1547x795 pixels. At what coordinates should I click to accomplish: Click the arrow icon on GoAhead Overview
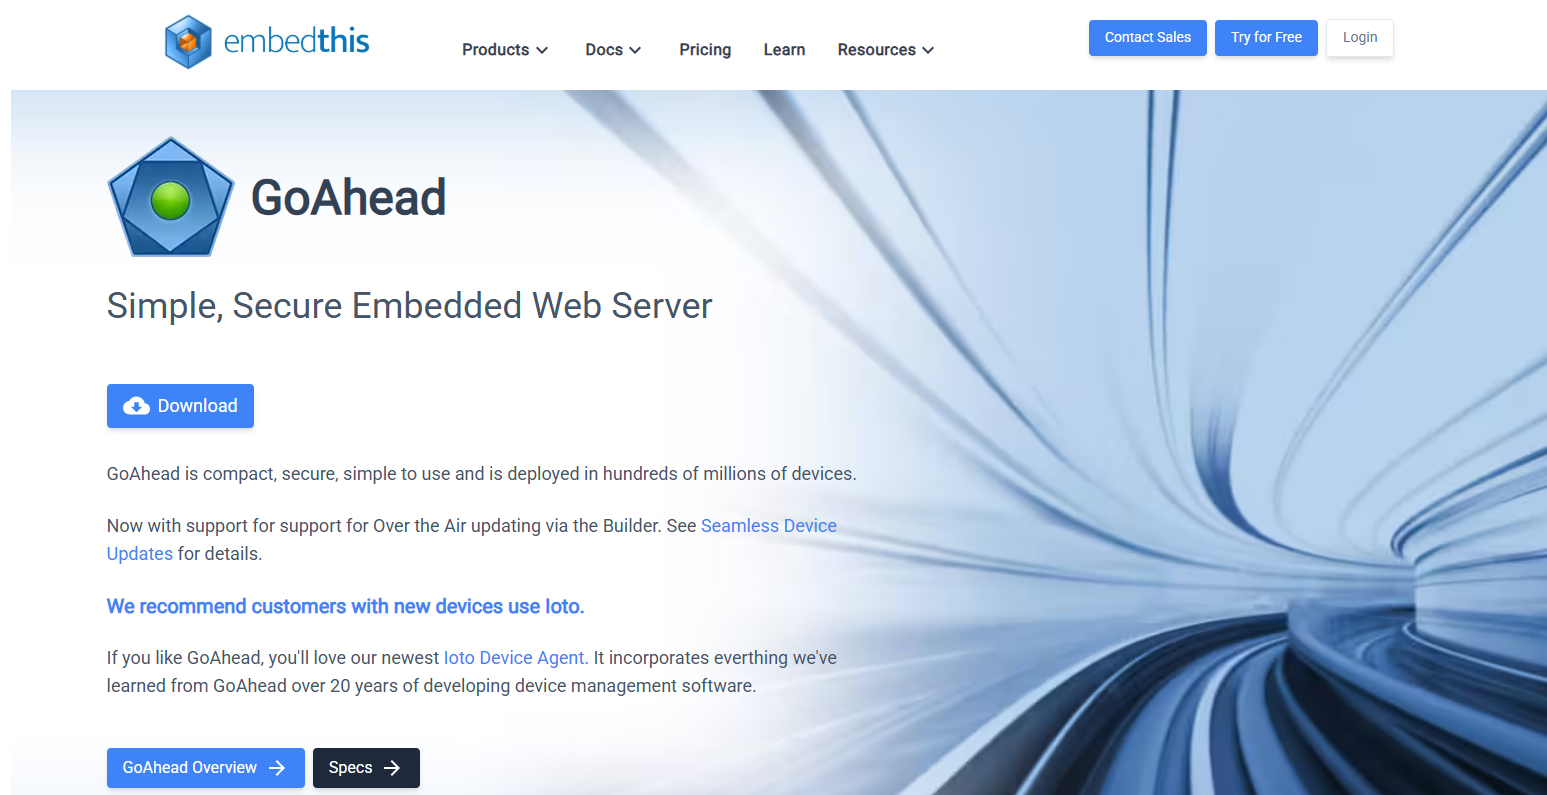tap(277, 768)
